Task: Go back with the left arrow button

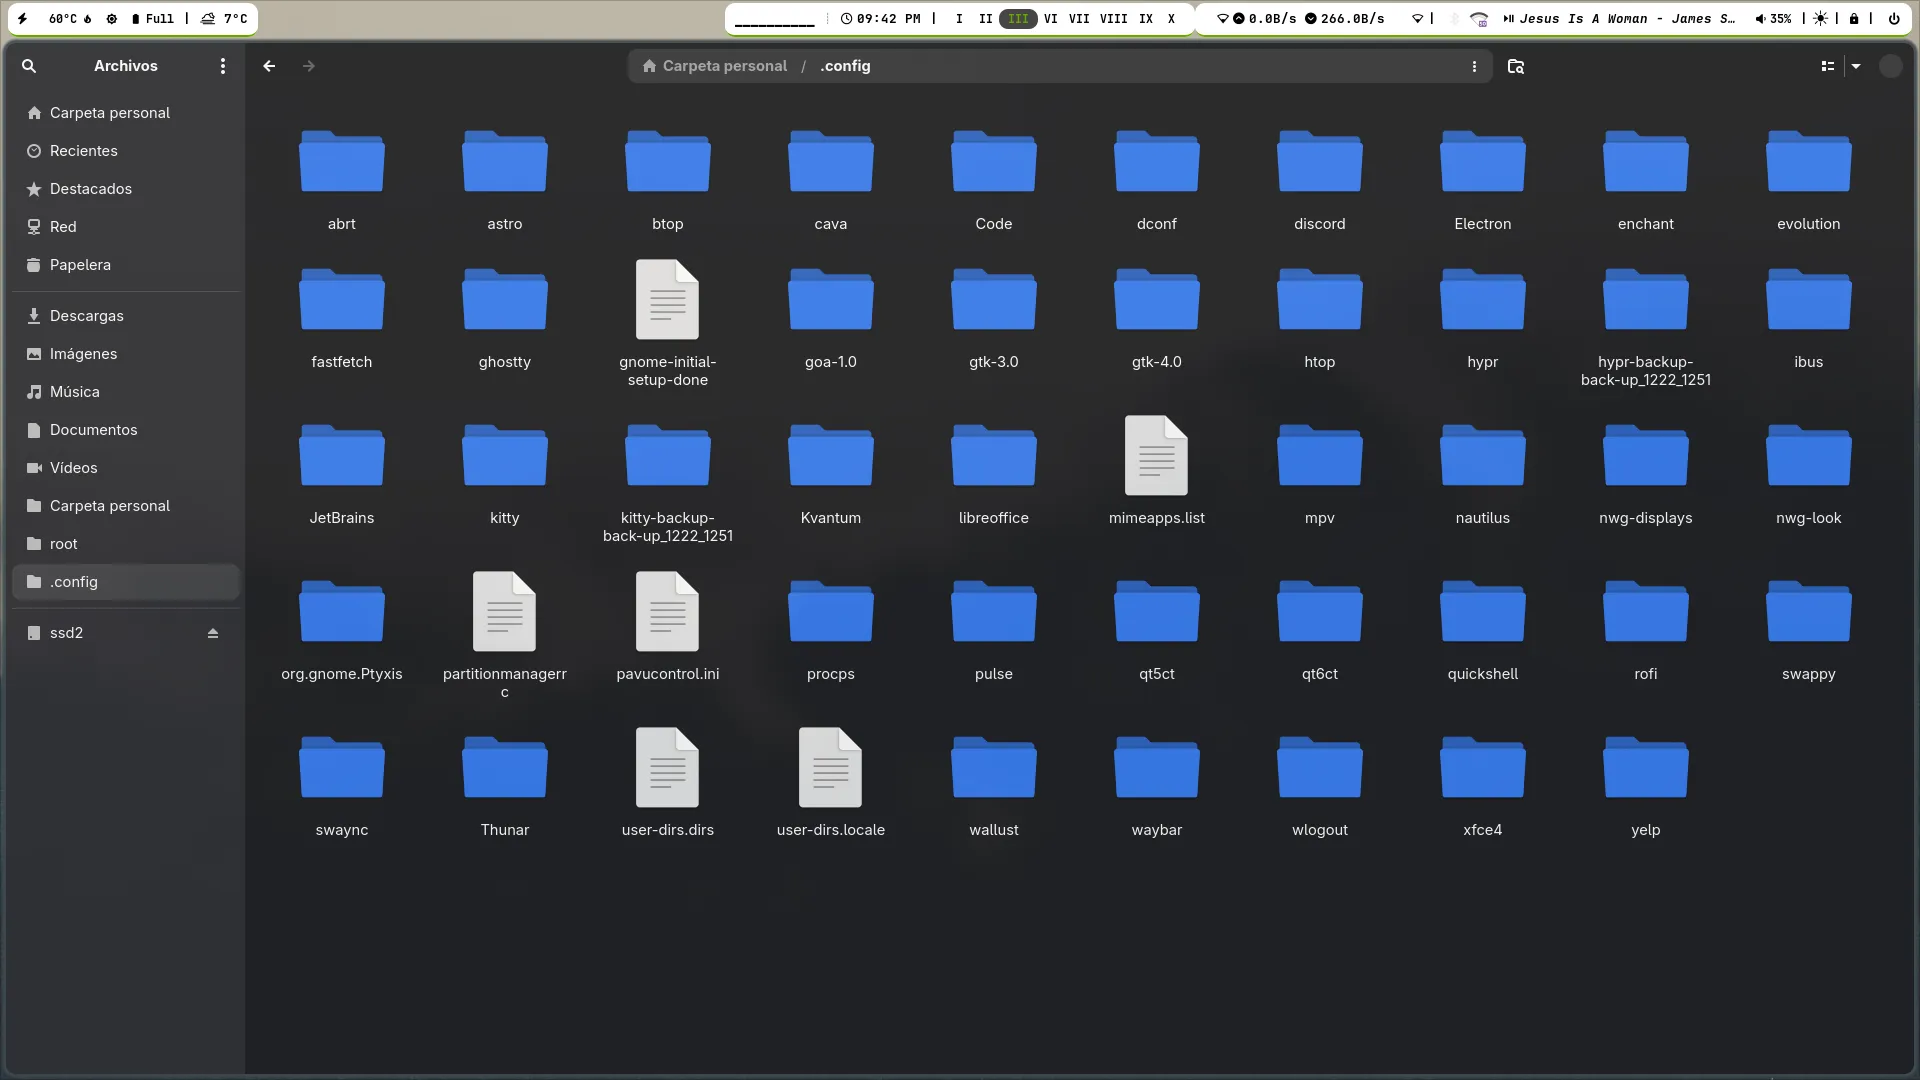Action: click(x=269, y=66)
